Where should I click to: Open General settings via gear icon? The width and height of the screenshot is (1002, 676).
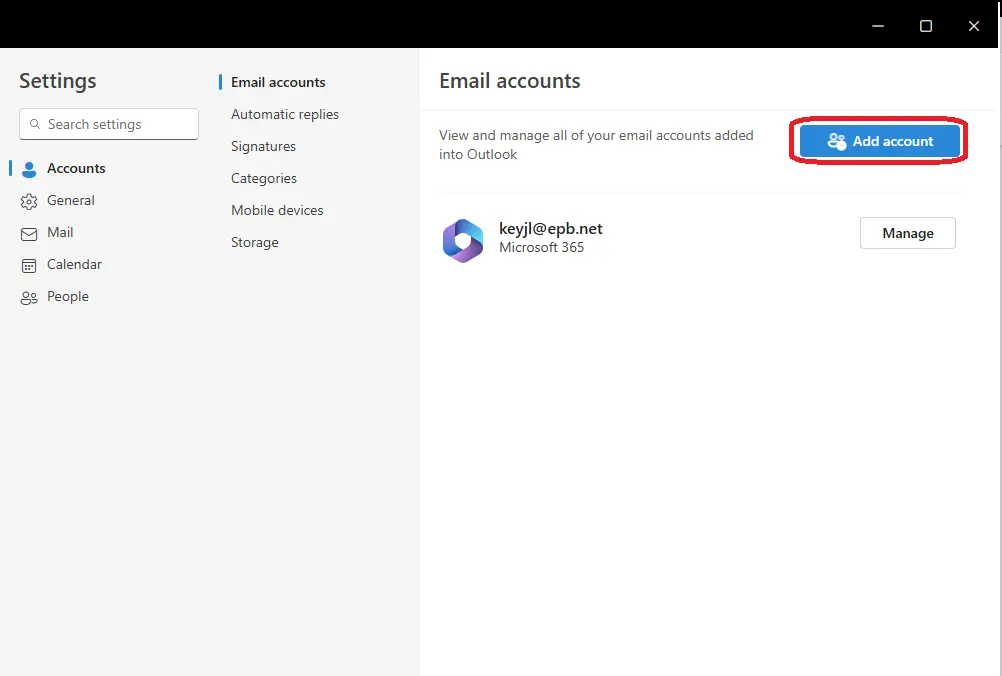29,201
